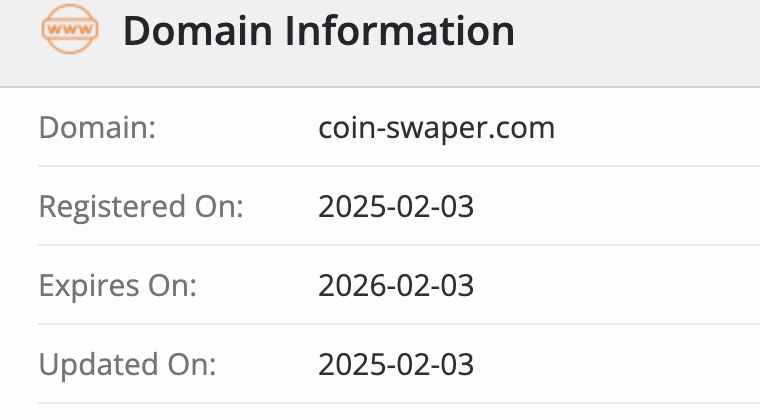Select the Domain Information heading
Viewport: 760px width, 420px height.
coord(318,31)
